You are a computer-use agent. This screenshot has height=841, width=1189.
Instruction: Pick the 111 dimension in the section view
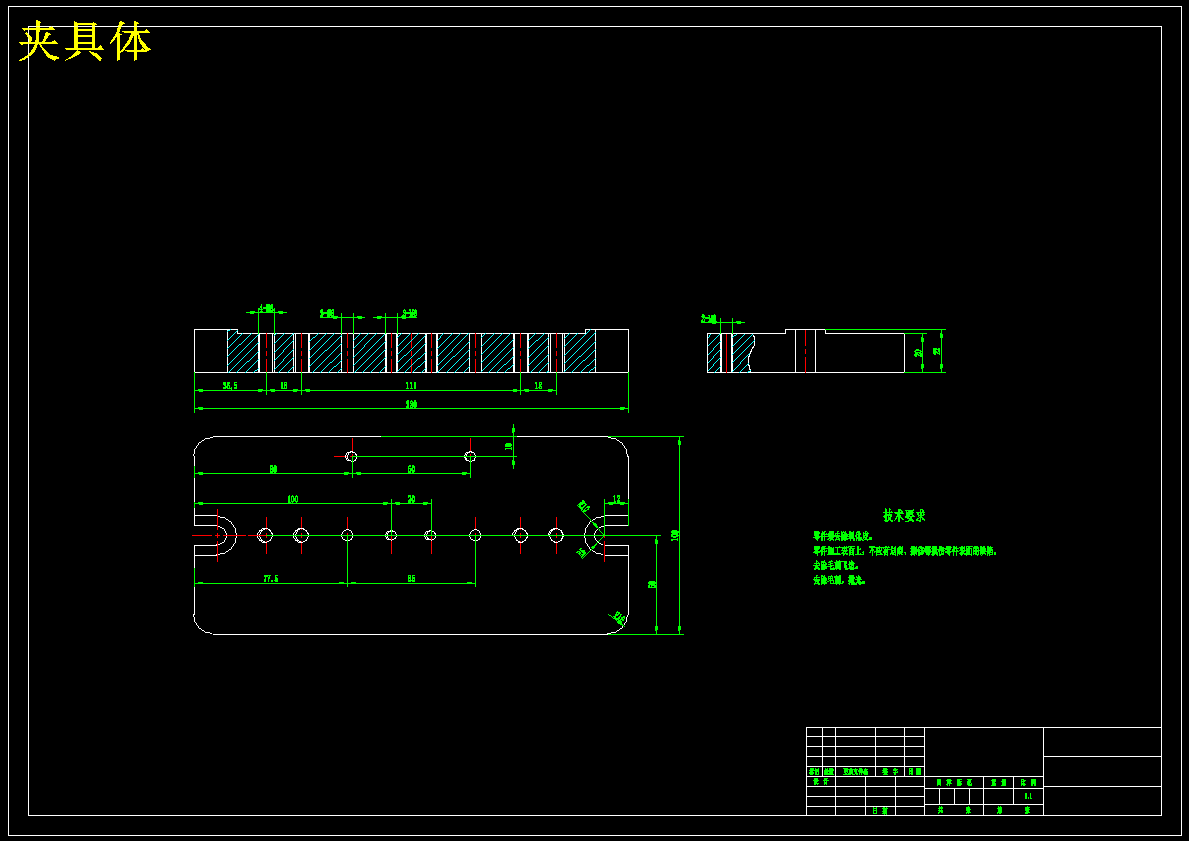(x=411, y=385)
